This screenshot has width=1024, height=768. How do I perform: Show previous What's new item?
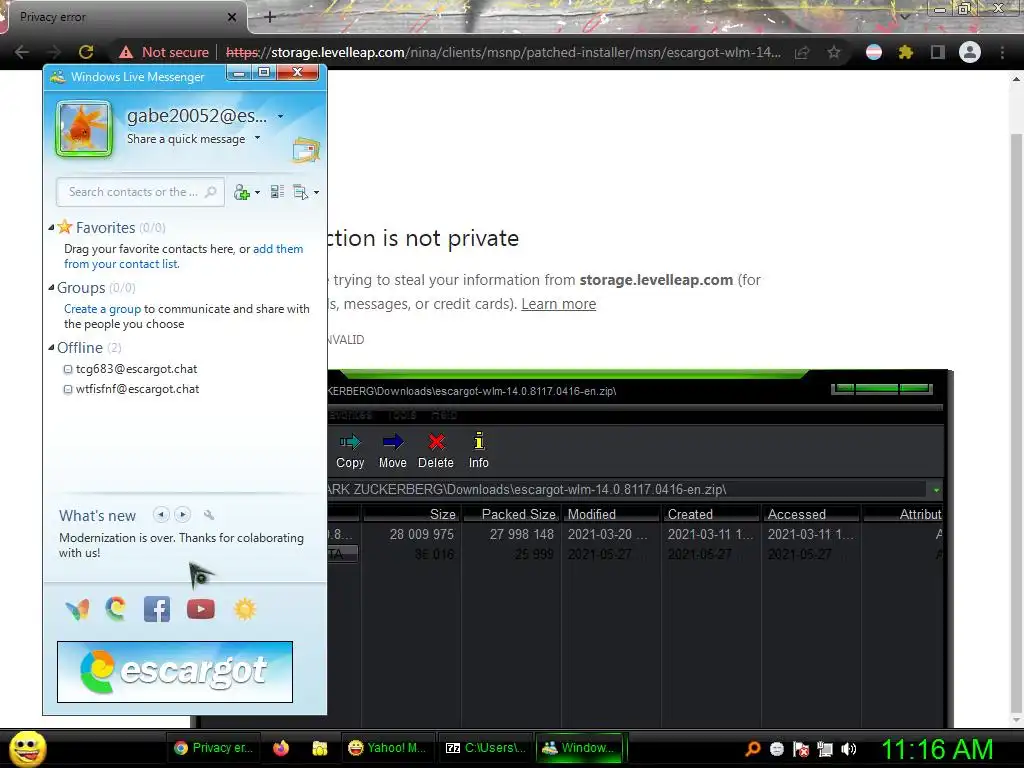pyautogui.click(x=161, y=515)
